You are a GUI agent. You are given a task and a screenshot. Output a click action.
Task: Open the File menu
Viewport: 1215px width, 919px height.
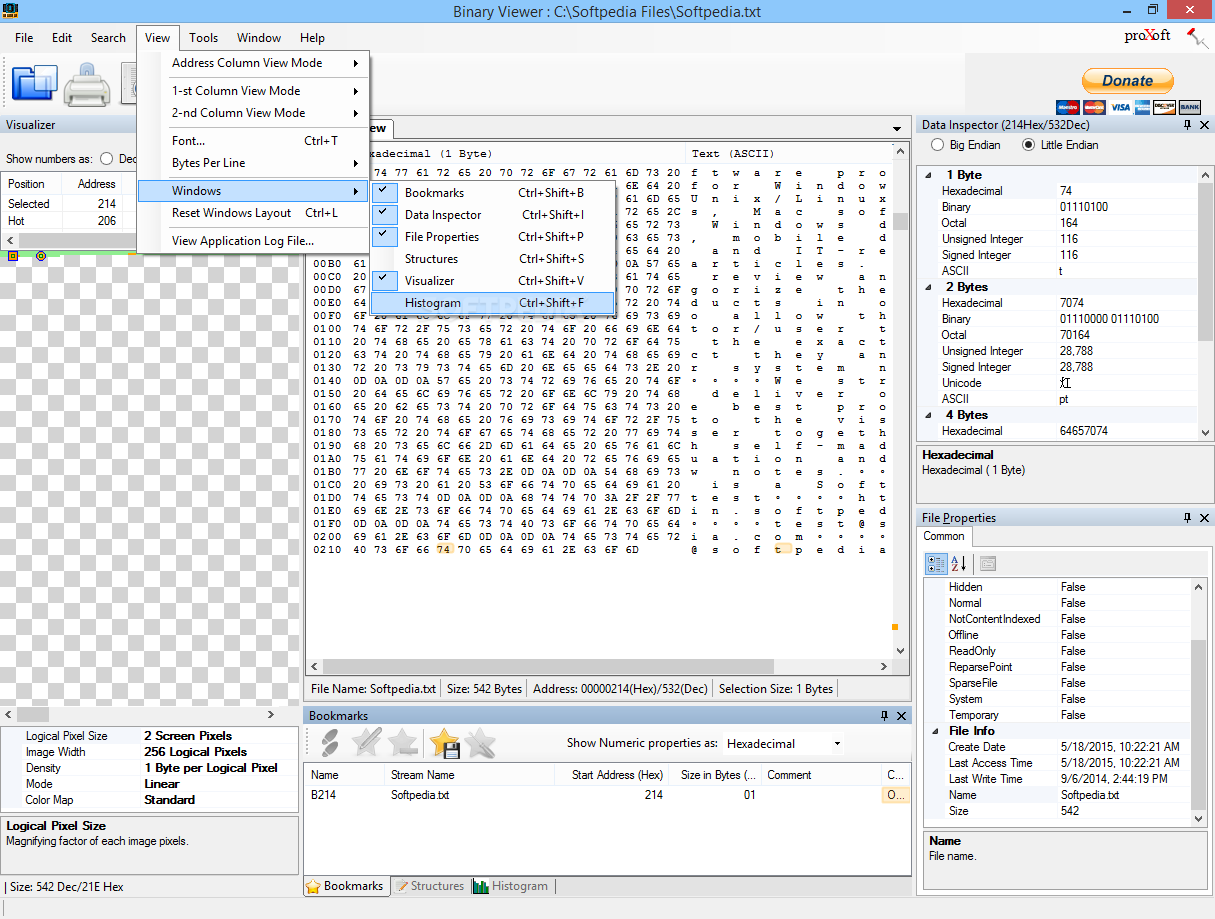click(x=24, y=38)
